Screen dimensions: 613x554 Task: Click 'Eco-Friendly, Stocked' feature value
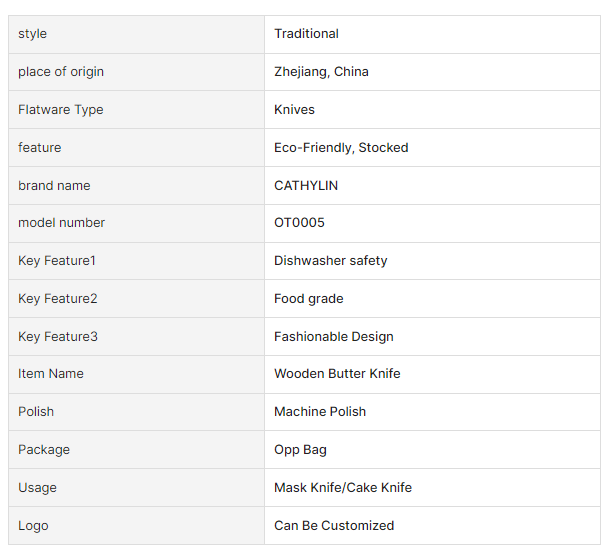(x=341, y=148)
